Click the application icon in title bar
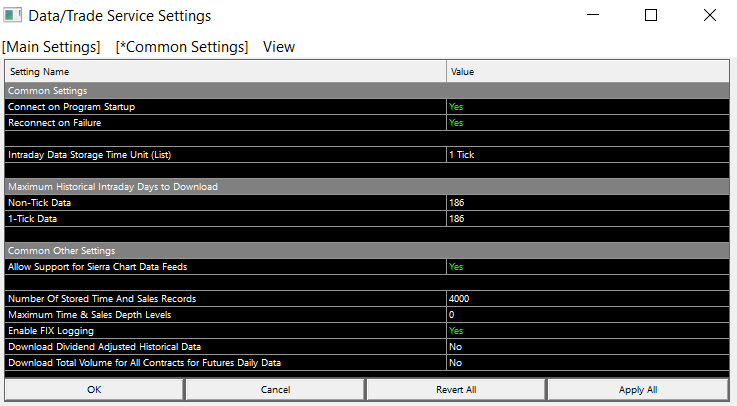 (x=14, y=16)
